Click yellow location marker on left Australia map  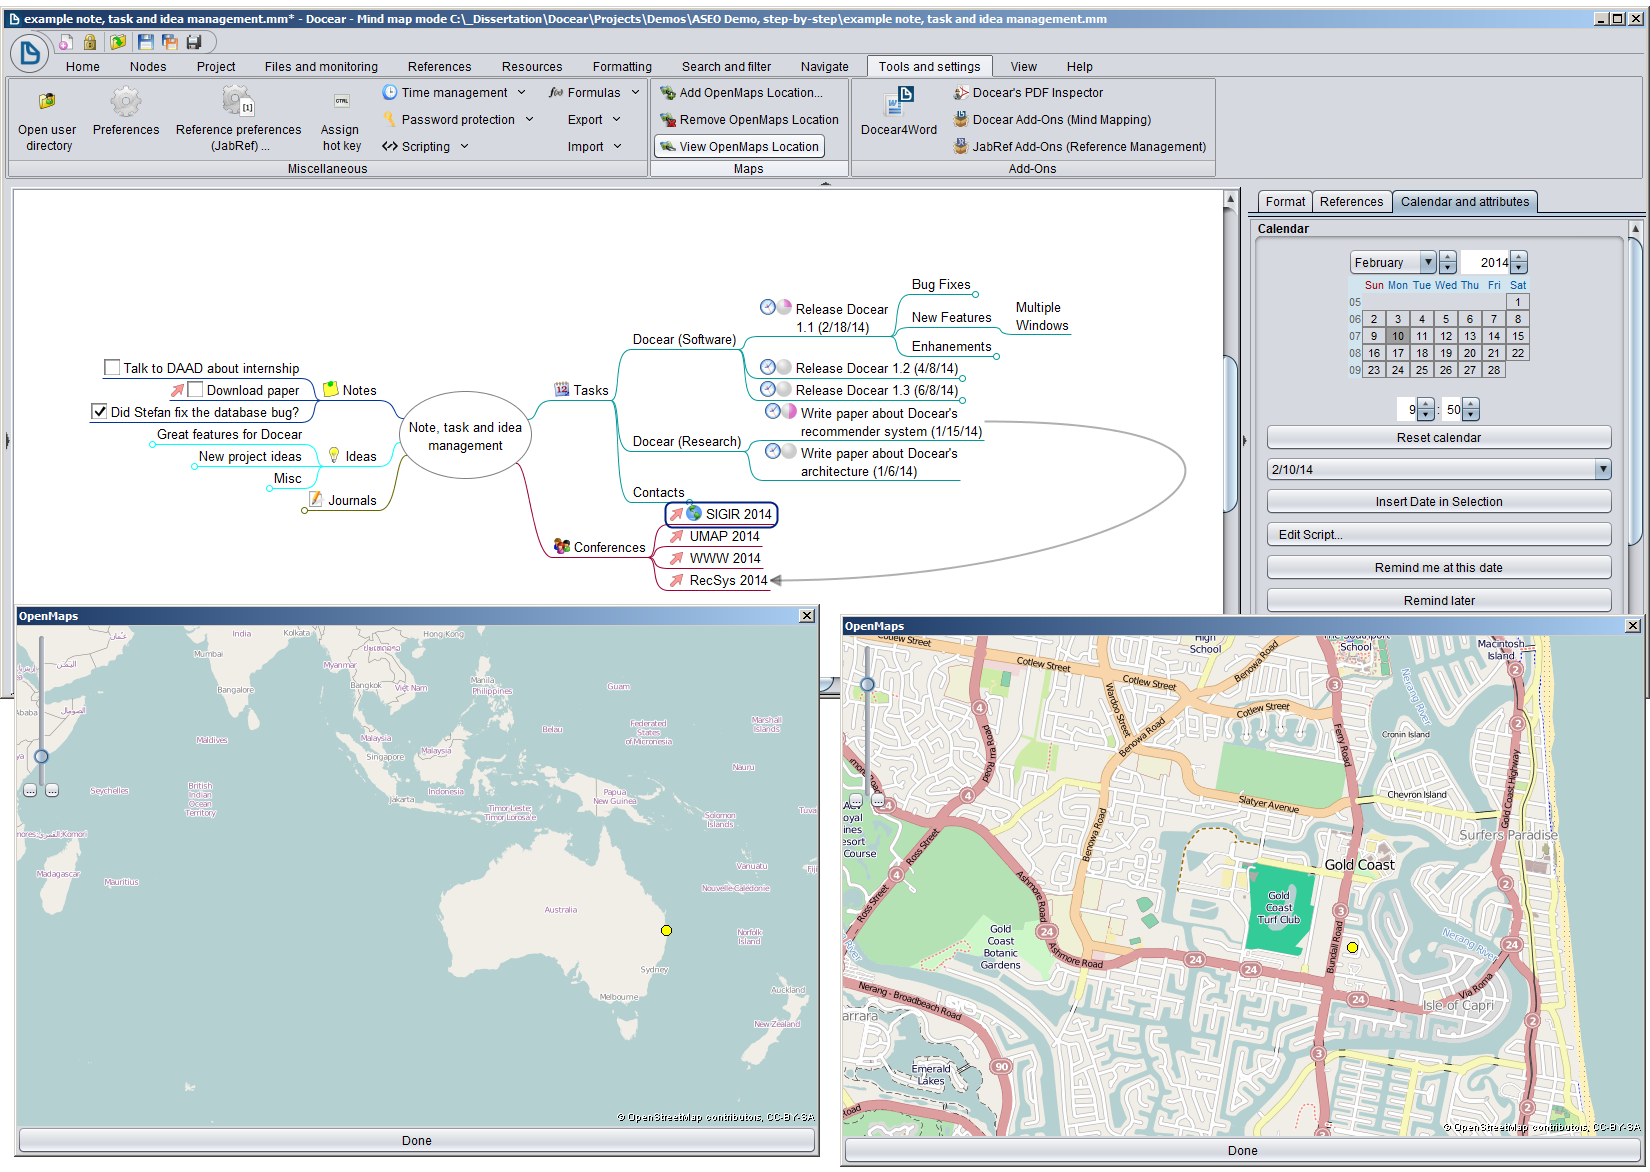point(666,930)
